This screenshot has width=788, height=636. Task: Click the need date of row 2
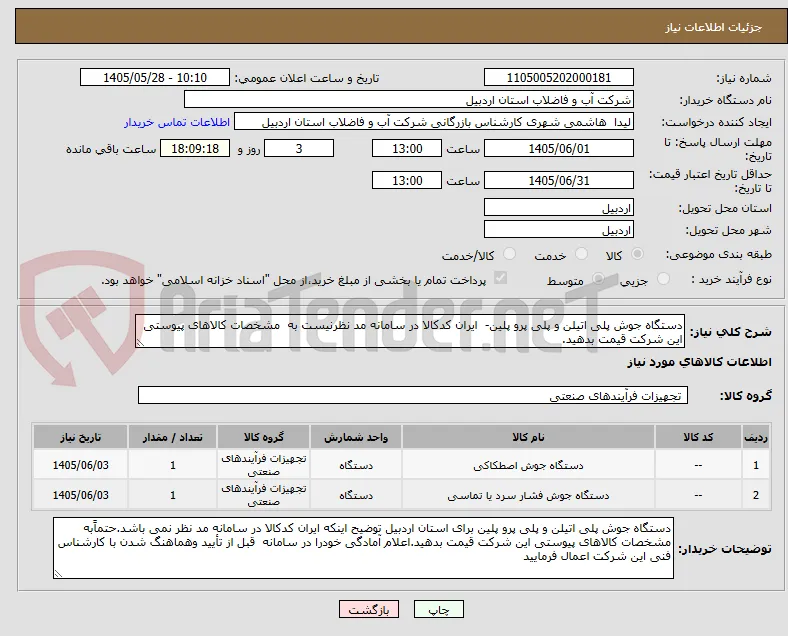click(80, 495)
